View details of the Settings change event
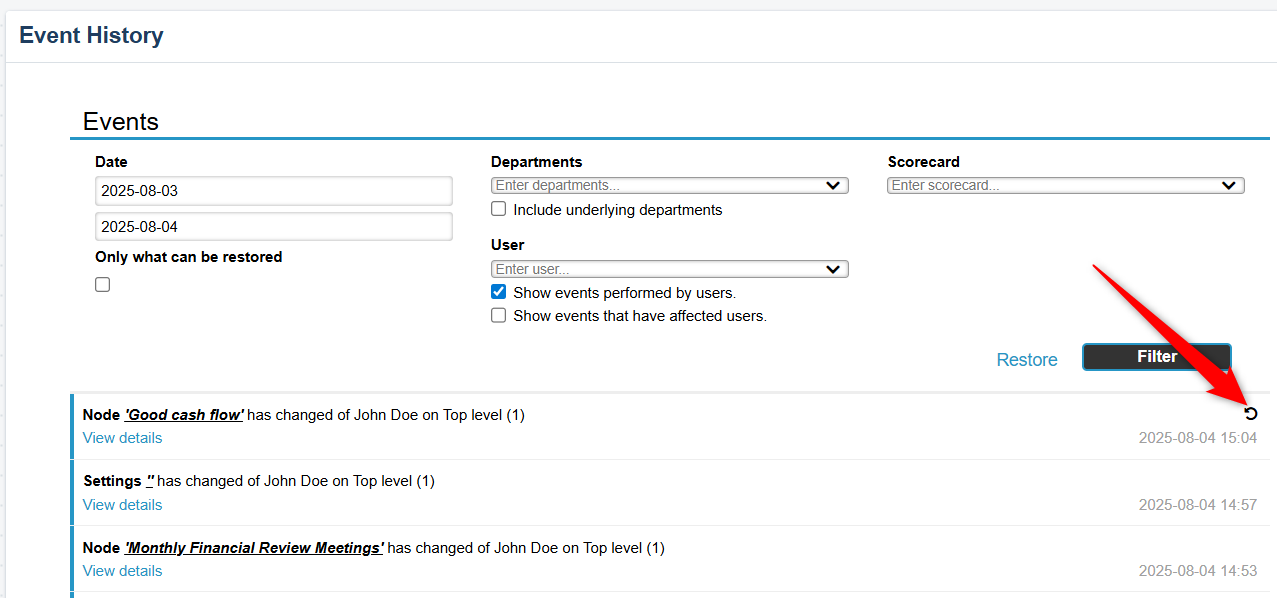Image resolution: width=1277 pixels, height=598 pixels. [122, 505]
